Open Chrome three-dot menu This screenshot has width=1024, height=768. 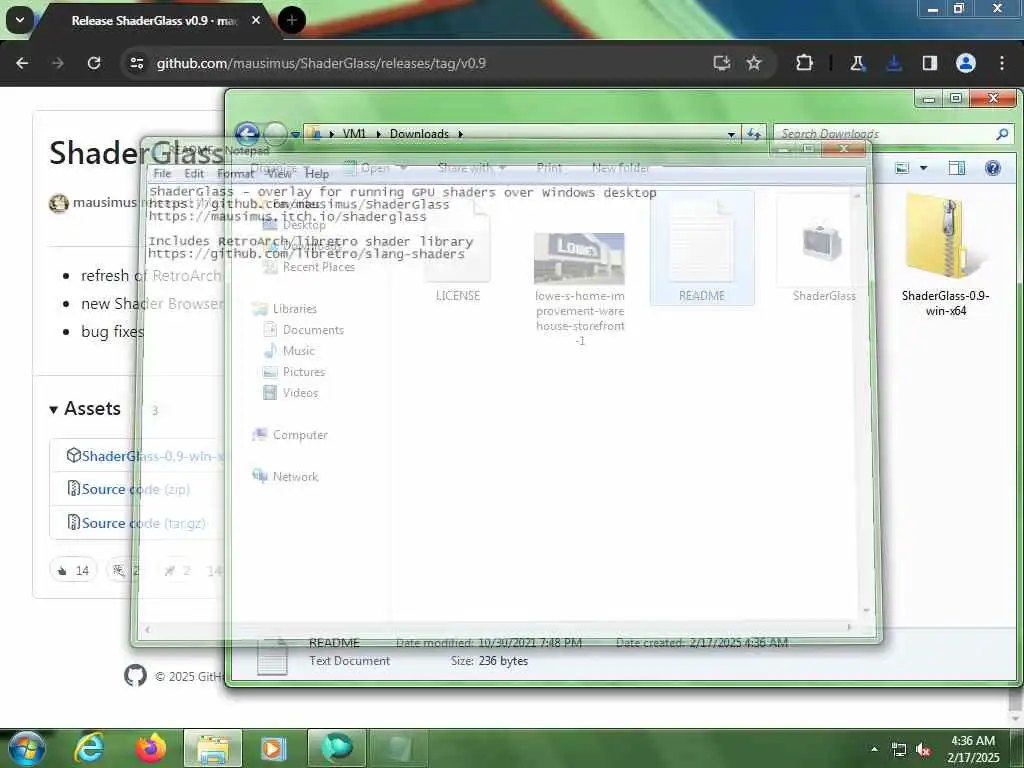click(1002, 63)
